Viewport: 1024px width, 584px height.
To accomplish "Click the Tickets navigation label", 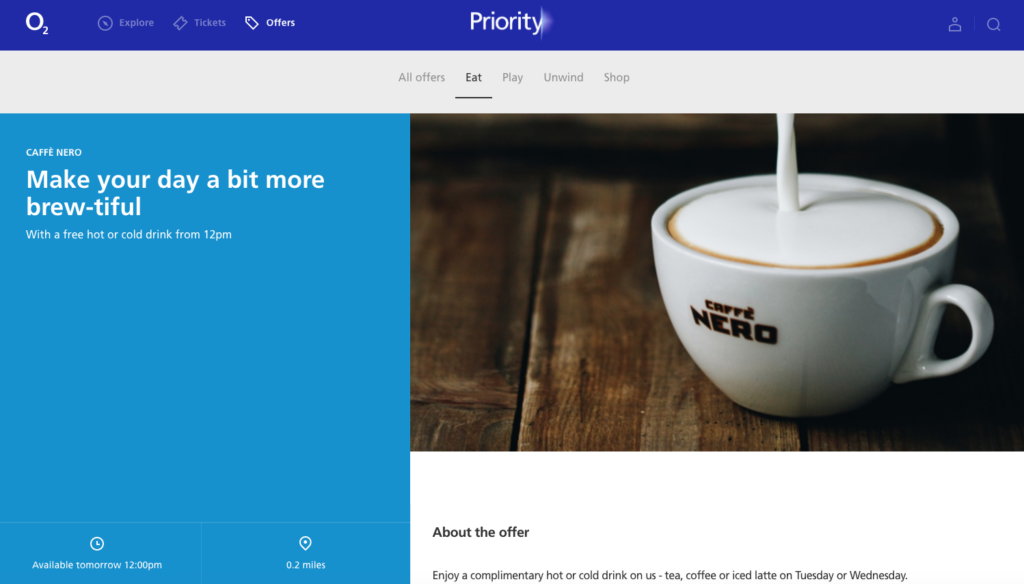I will [210, 23].
